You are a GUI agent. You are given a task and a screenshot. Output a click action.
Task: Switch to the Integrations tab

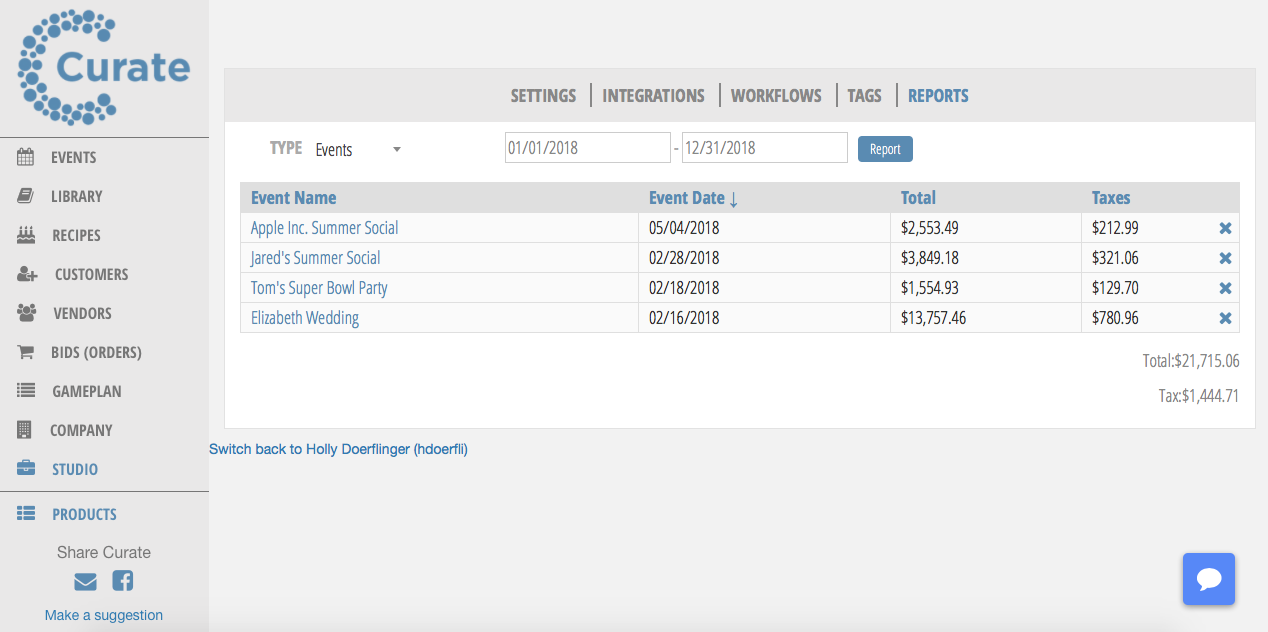[x=653, y=96]
